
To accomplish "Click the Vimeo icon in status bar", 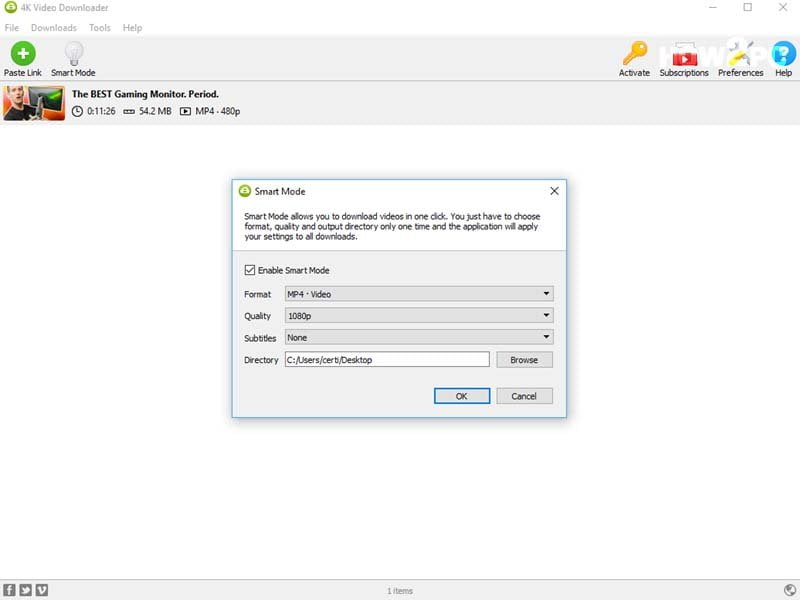I will pos(42,590).
